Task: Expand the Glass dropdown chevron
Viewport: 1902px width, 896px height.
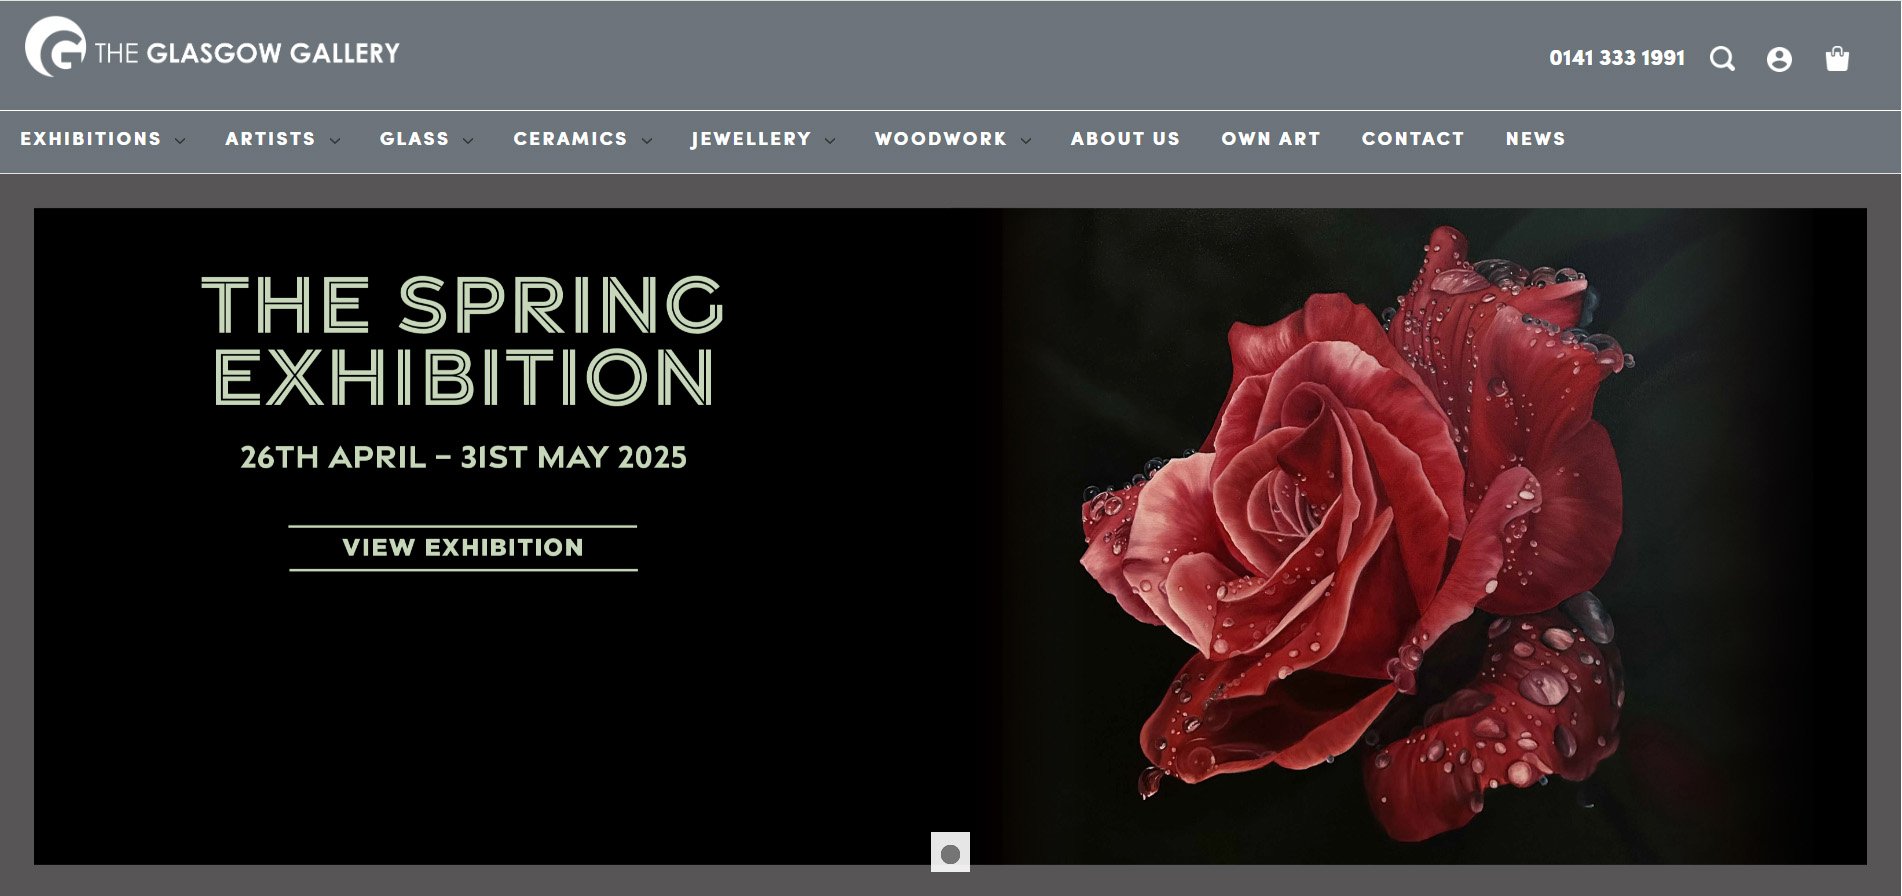Action: (x=468, y=141)
